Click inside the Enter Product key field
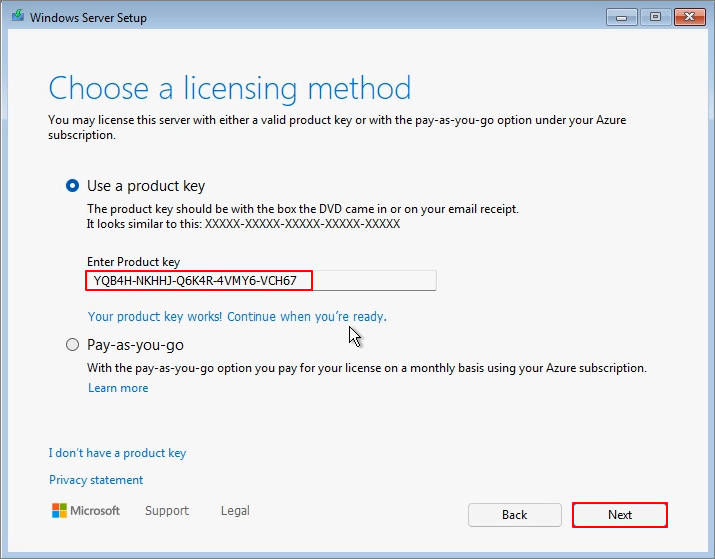715x559 pixels. point(261,280)
